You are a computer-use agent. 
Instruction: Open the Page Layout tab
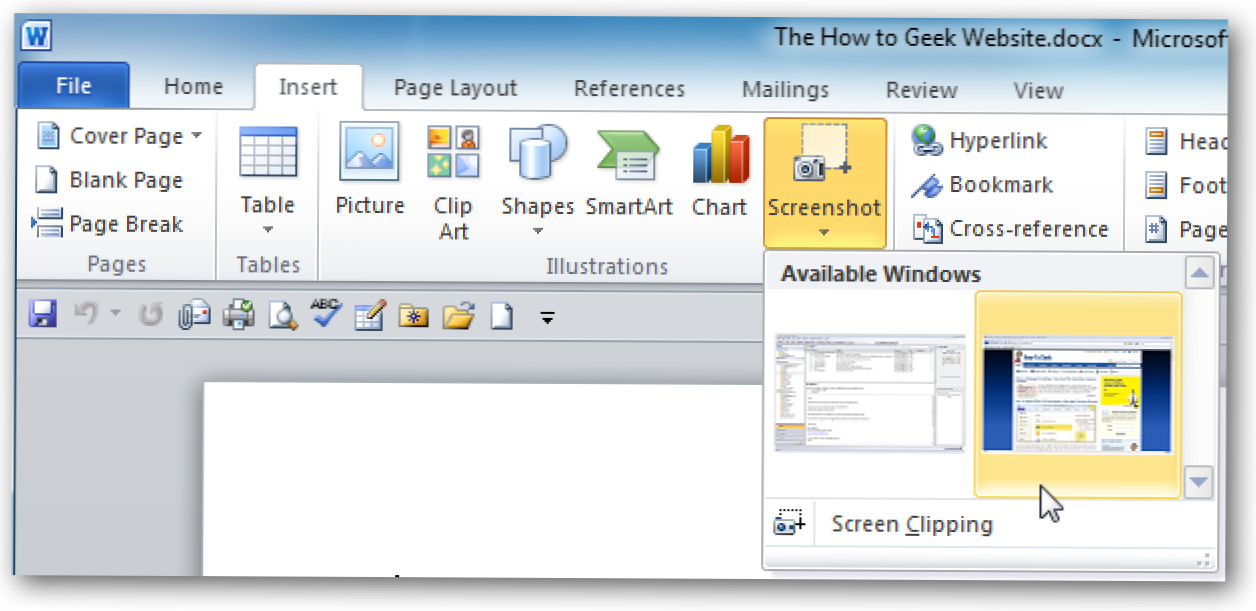point(455,89)
